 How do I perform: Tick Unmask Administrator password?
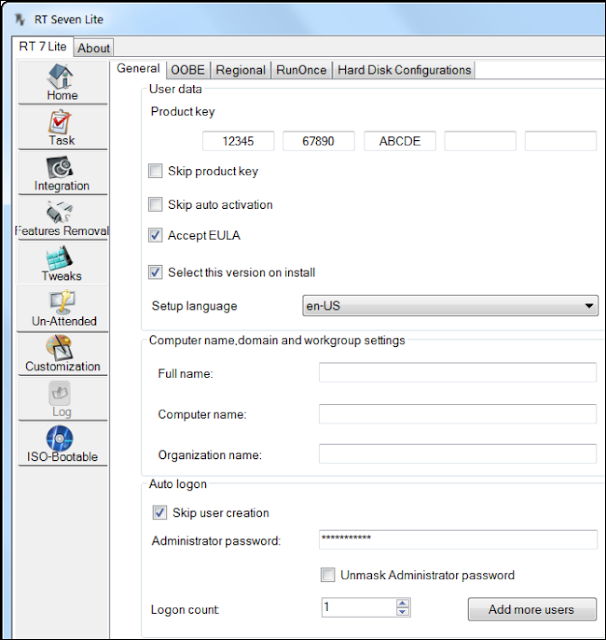pos(328,575)
